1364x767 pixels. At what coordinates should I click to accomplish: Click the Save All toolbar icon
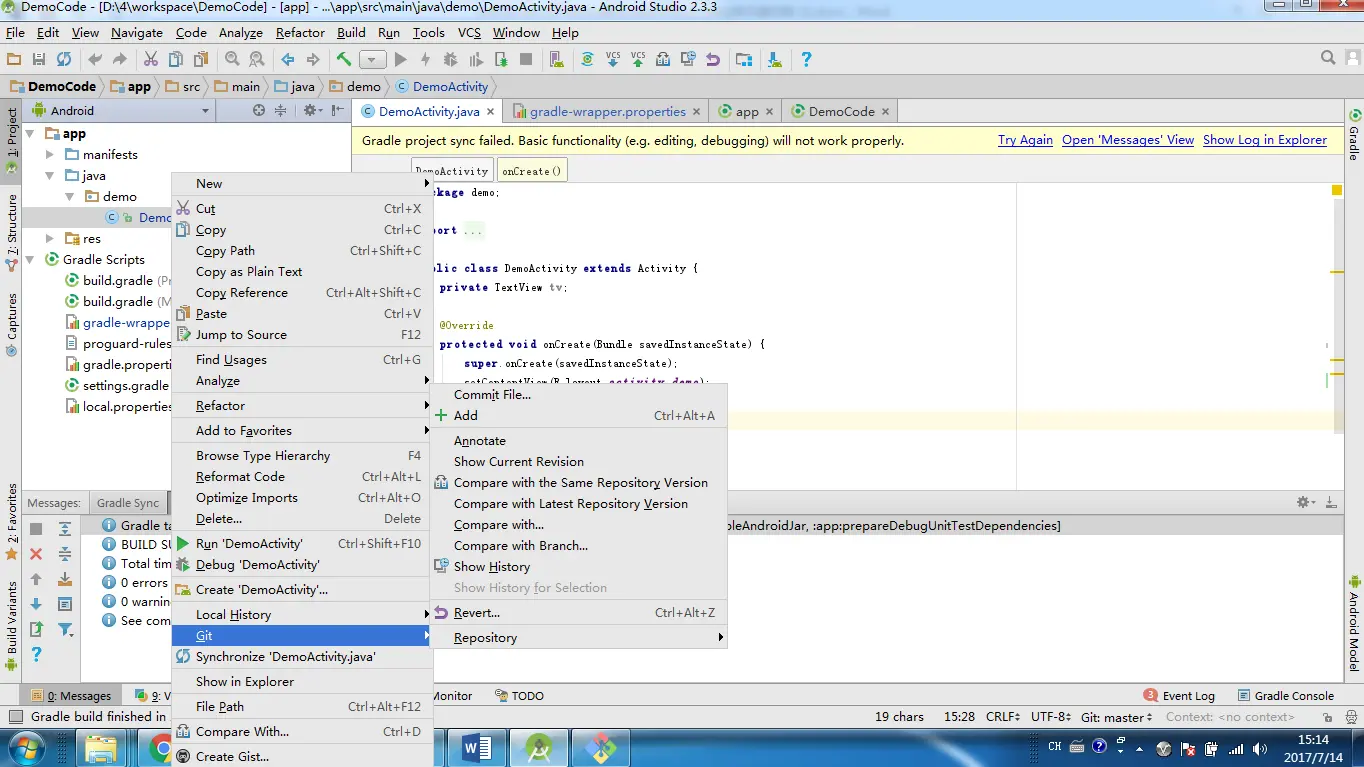[39, 59]
